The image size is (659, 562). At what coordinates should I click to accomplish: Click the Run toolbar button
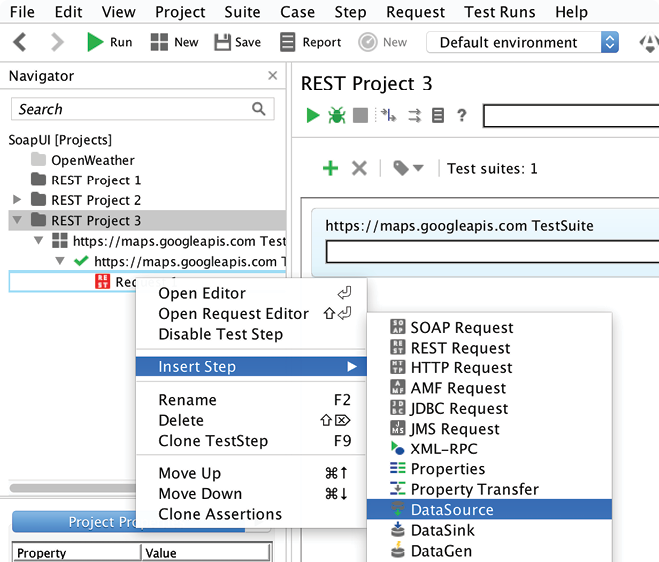(110, 42)
